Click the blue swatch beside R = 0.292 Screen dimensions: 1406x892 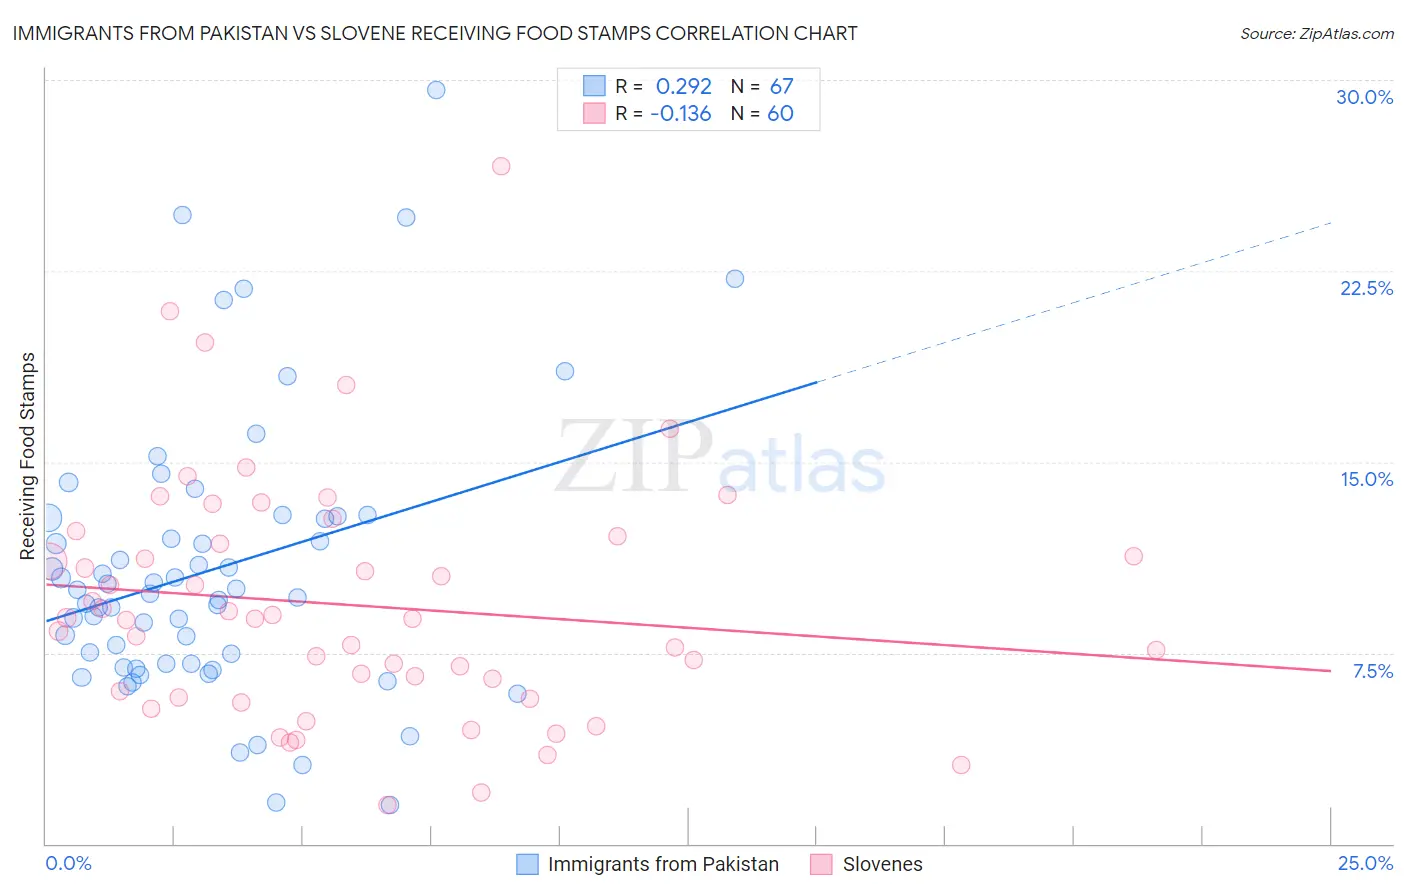click(594, 86)
